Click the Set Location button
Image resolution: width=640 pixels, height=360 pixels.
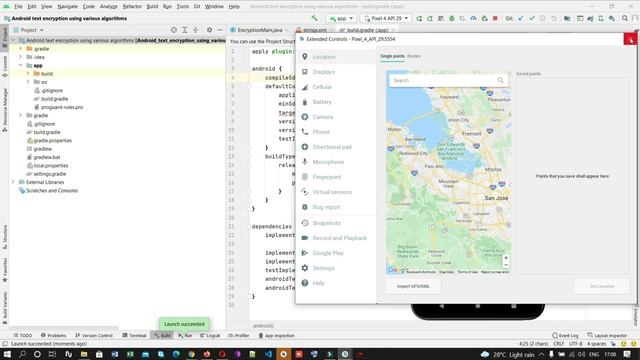point(602,286)
